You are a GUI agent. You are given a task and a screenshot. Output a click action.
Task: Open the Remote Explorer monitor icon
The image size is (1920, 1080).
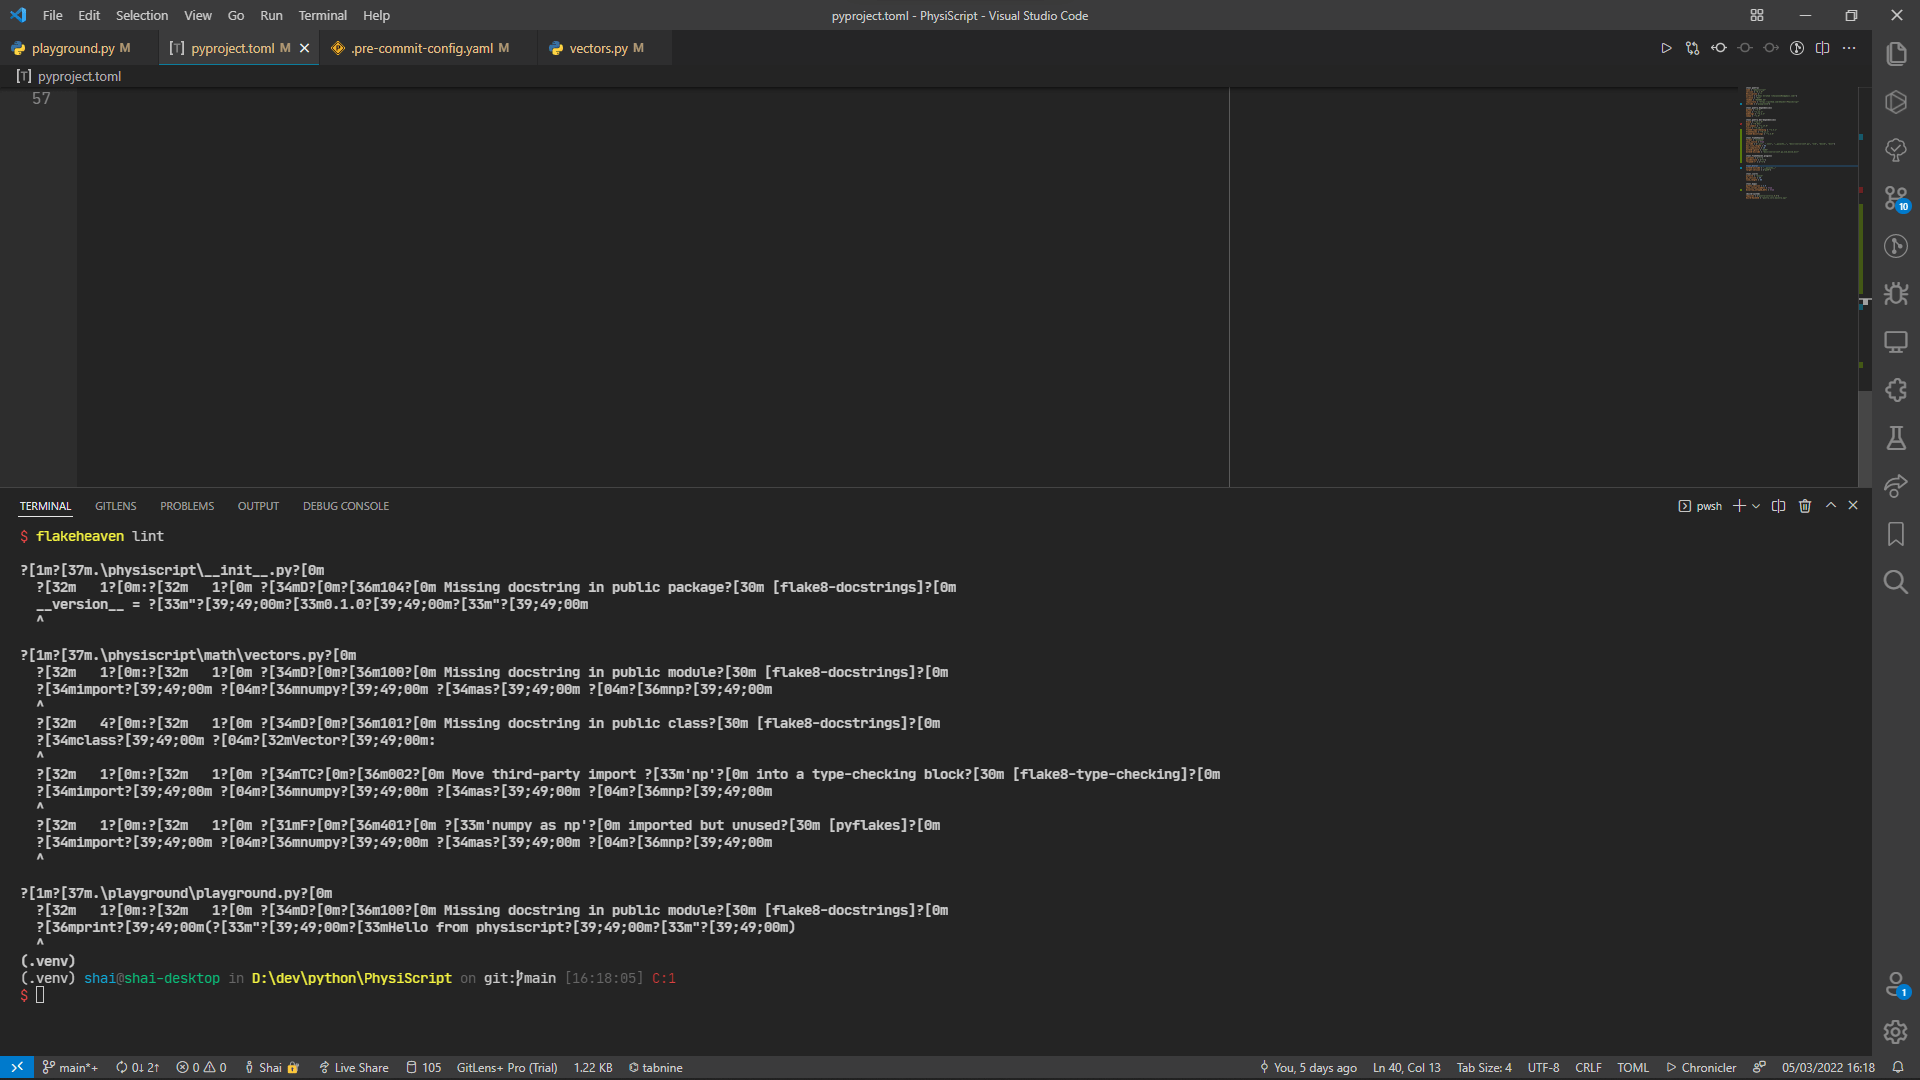point(1896,342)
